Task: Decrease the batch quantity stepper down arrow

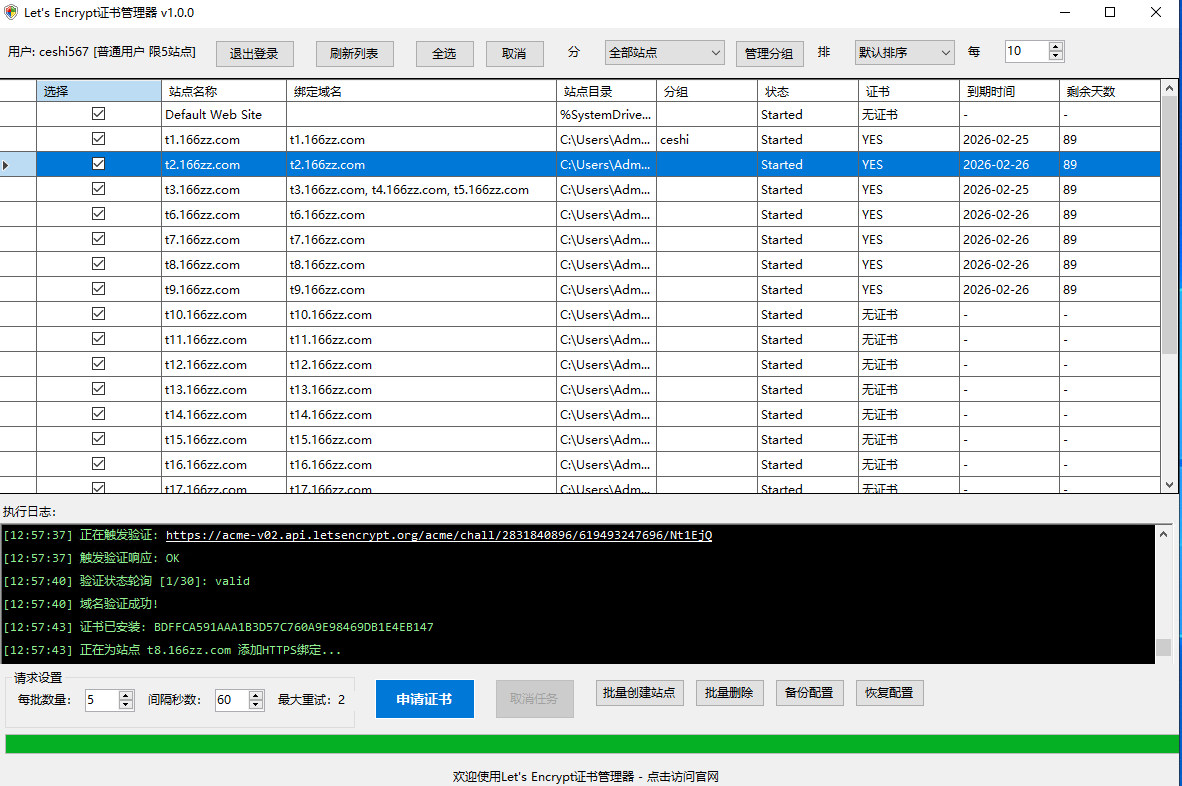Action: click(x=126, y=705)
